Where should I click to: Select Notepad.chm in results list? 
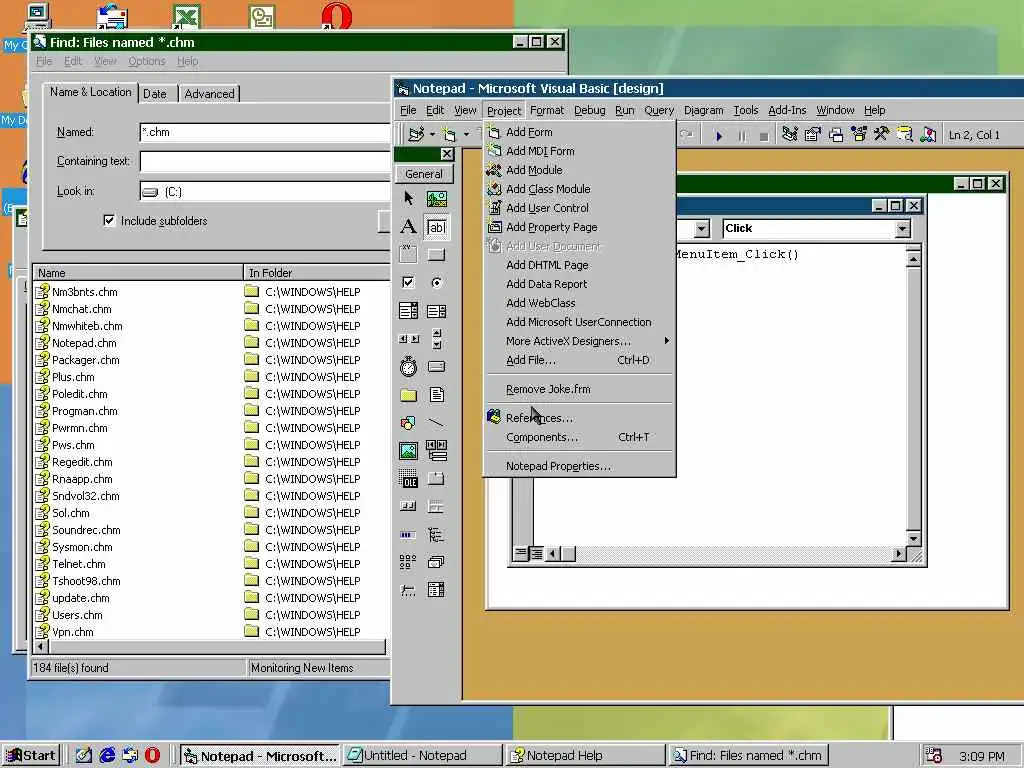(84, 343)
